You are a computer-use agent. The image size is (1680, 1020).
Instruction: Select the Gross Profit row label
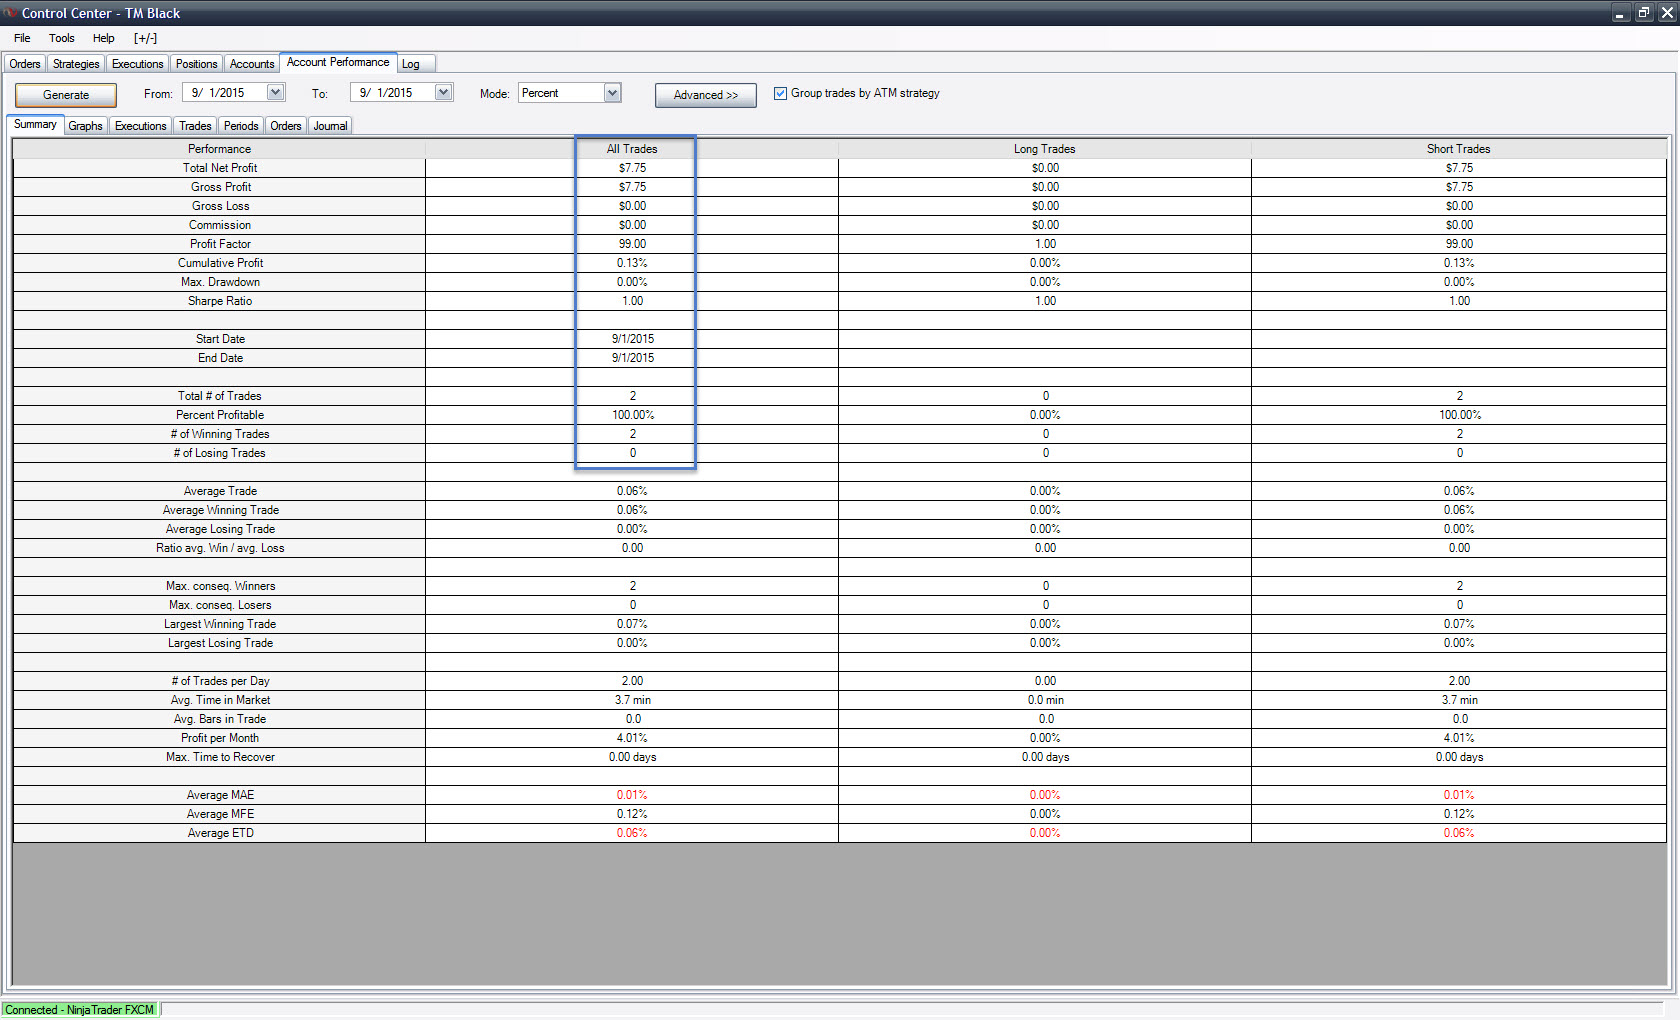coord(221,187)
